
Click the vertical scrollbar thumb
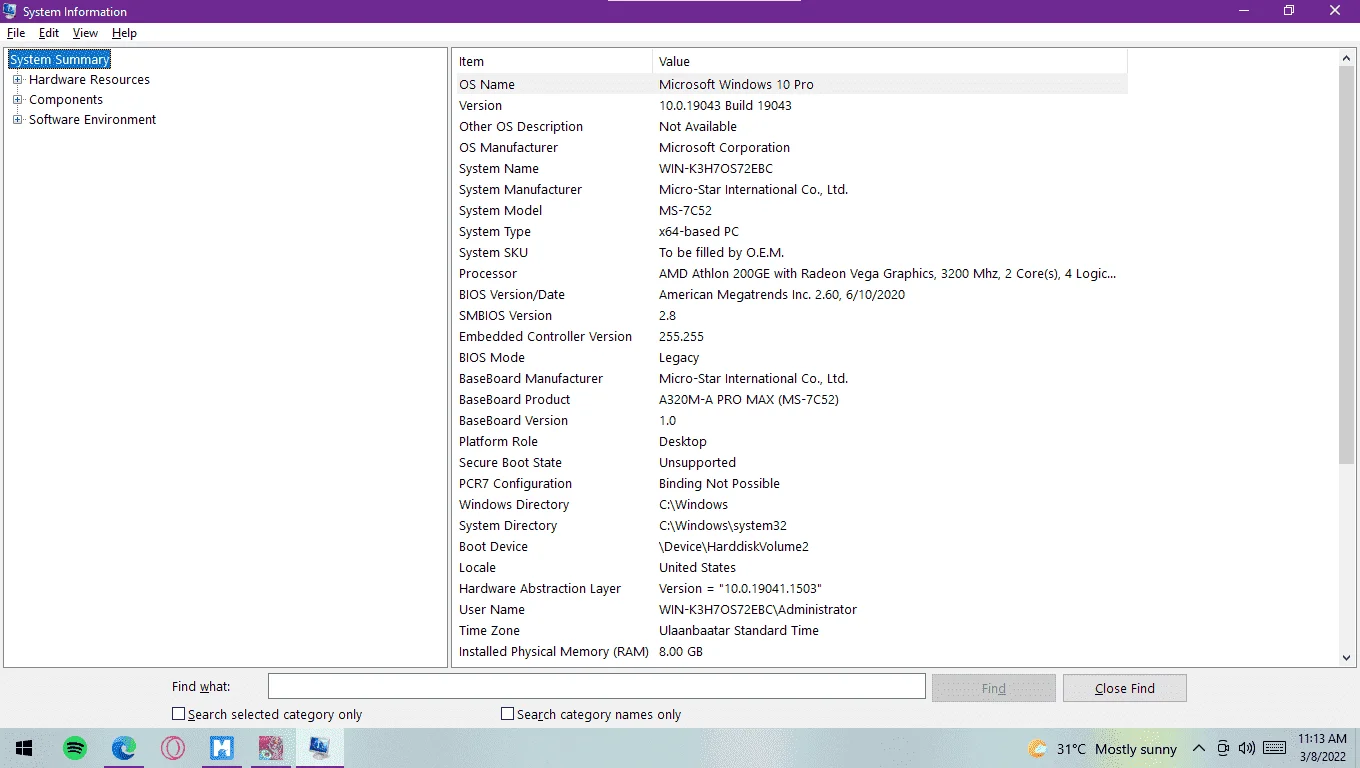click(1347, 265)
